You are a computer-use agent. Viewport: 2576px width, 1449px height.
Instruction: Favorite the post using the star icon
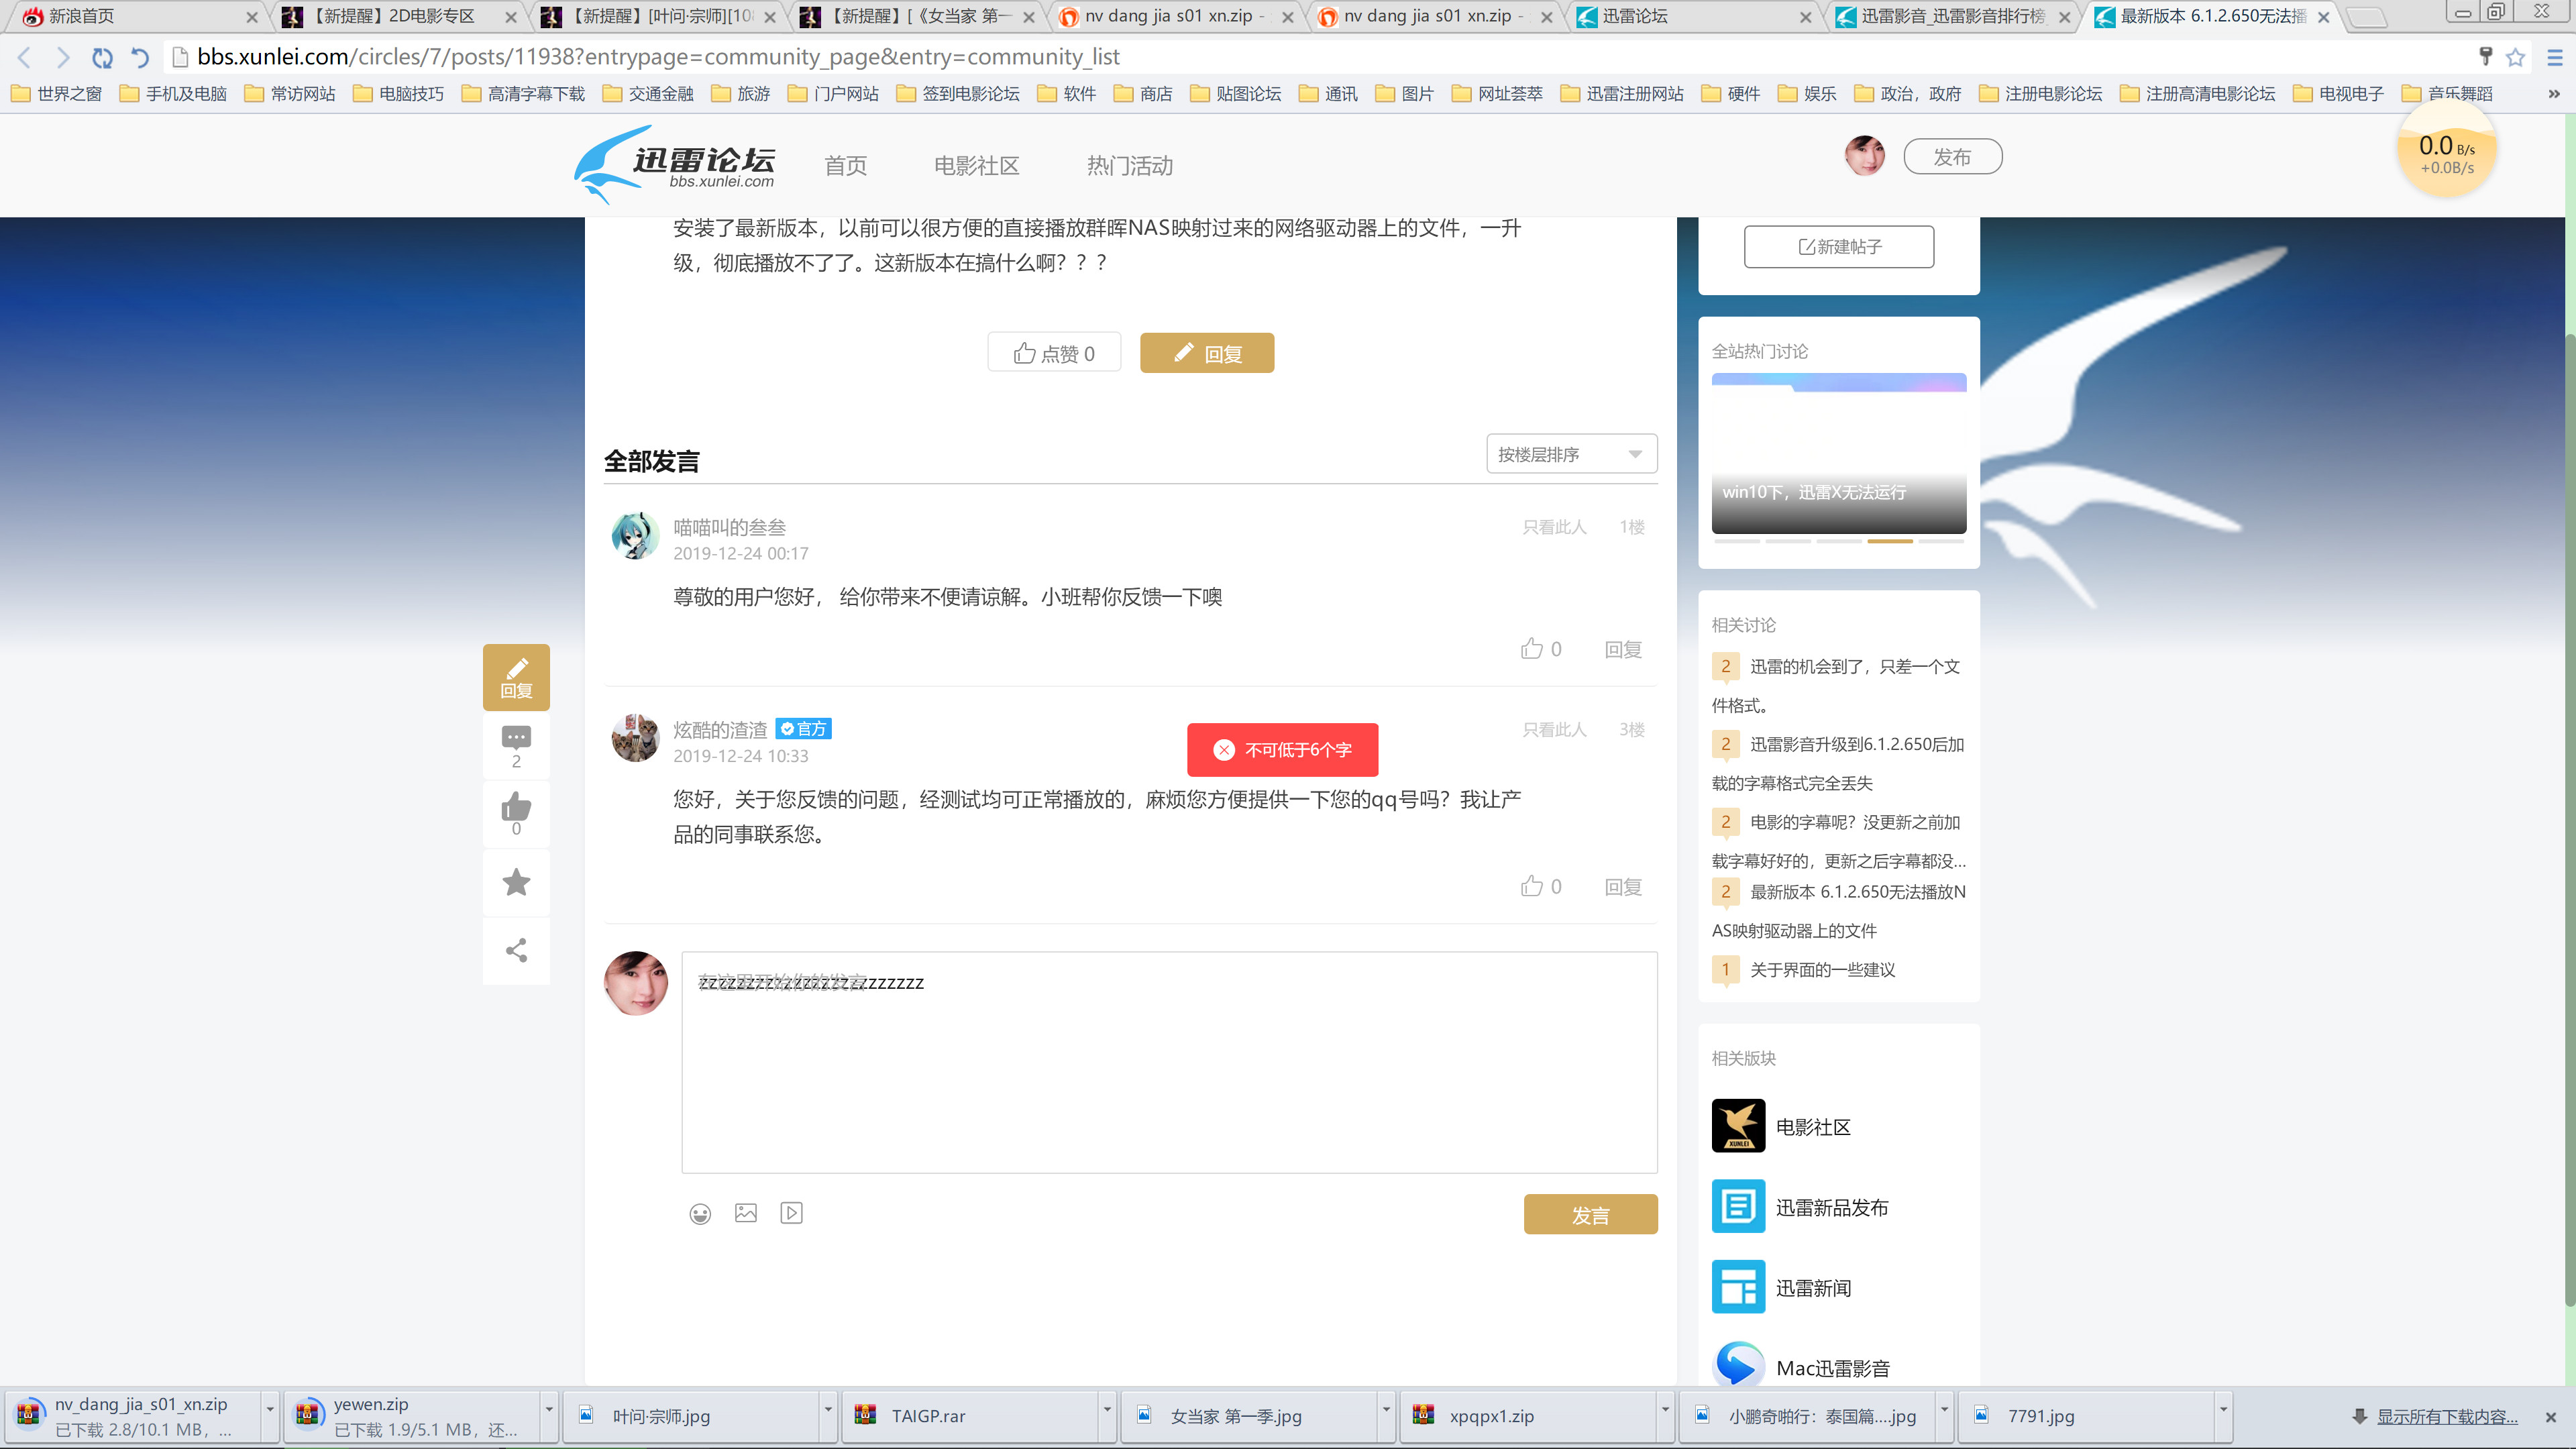(516, 881)
